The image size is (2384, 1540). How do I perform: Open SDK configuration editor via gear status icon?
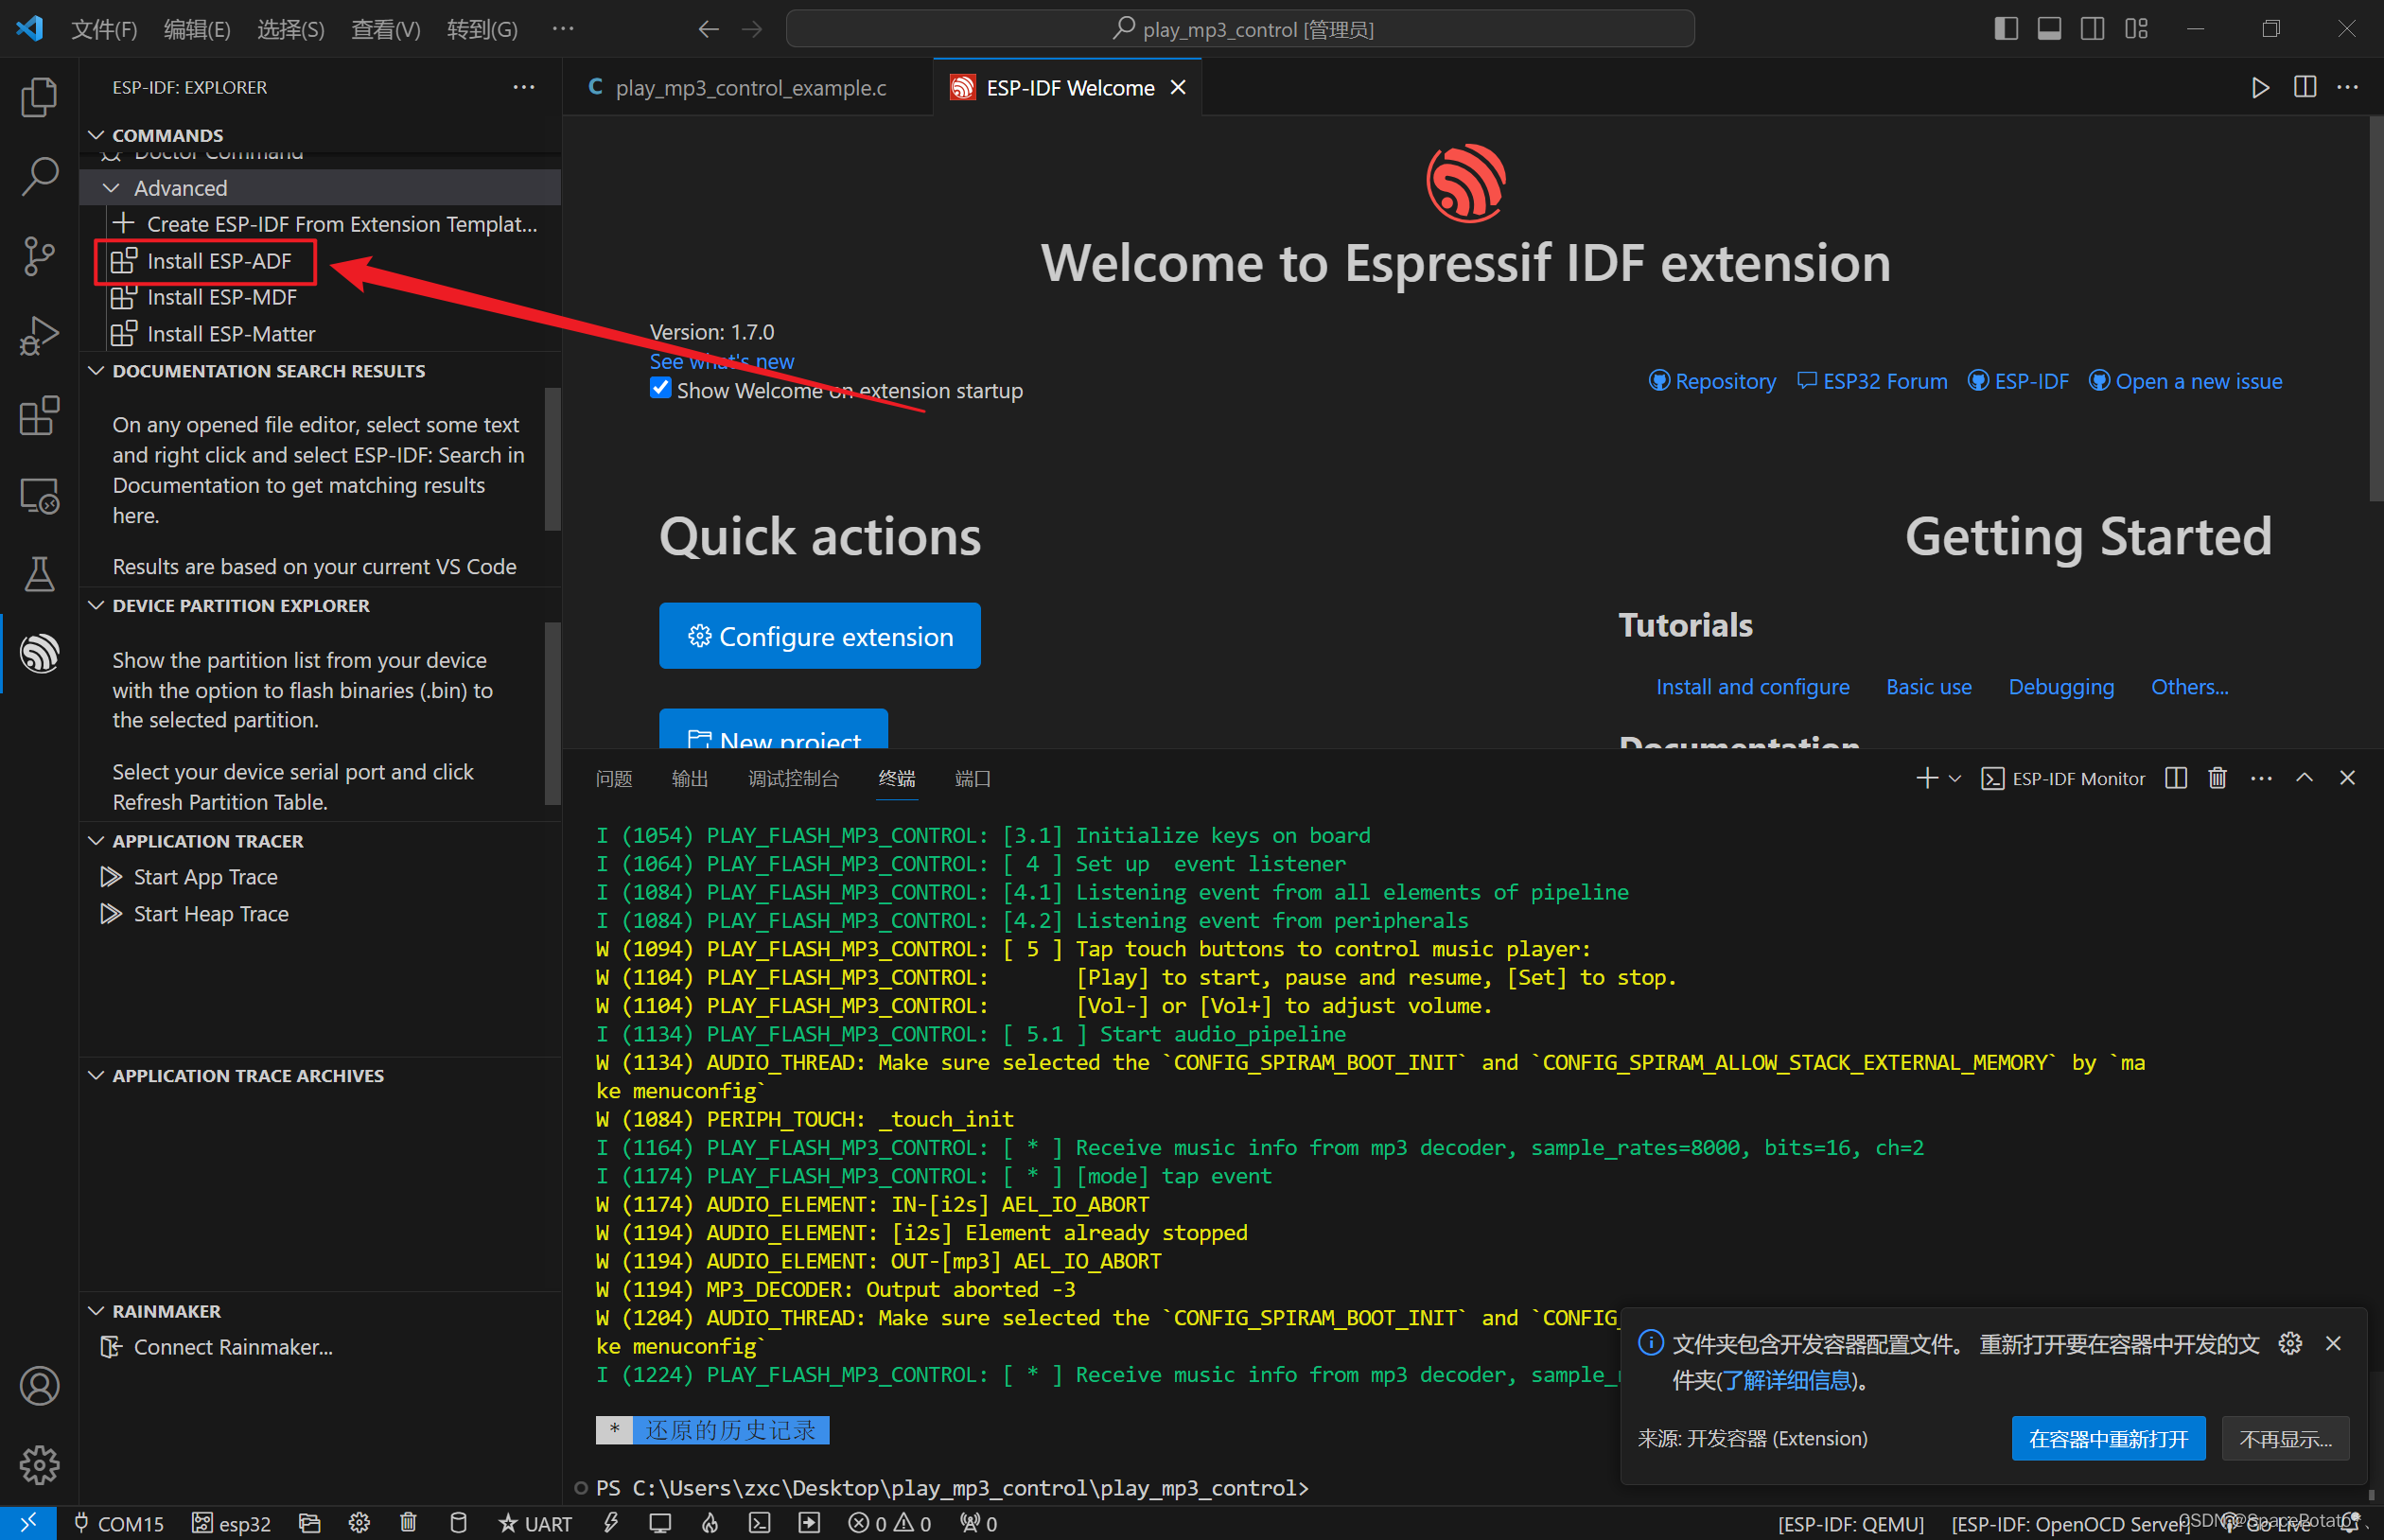pyautogui.click(x=359, y=1523)
